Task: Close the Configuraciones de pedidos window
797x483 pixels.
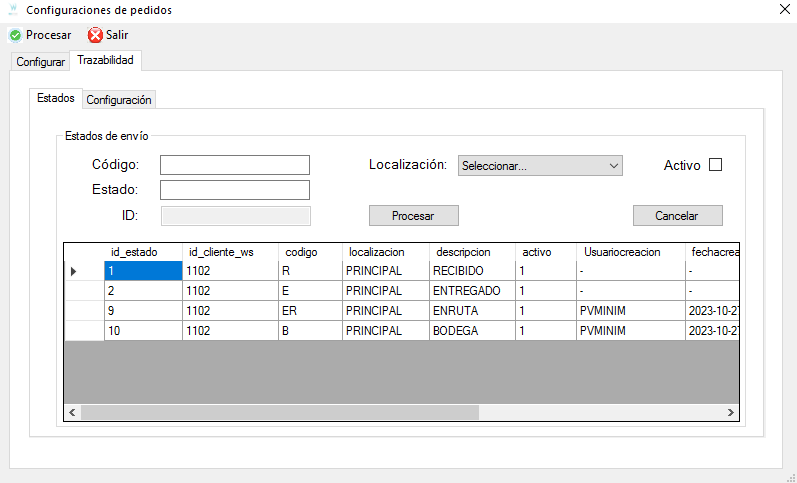Action: coord(784,10)
